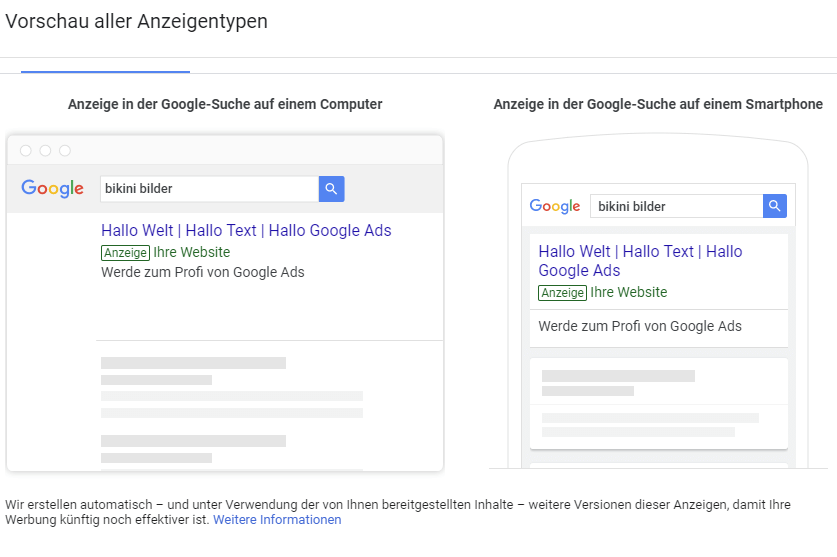Click the Google logo in smartphone preview
This screenshot has width=837, height=557.
point(555,206)
